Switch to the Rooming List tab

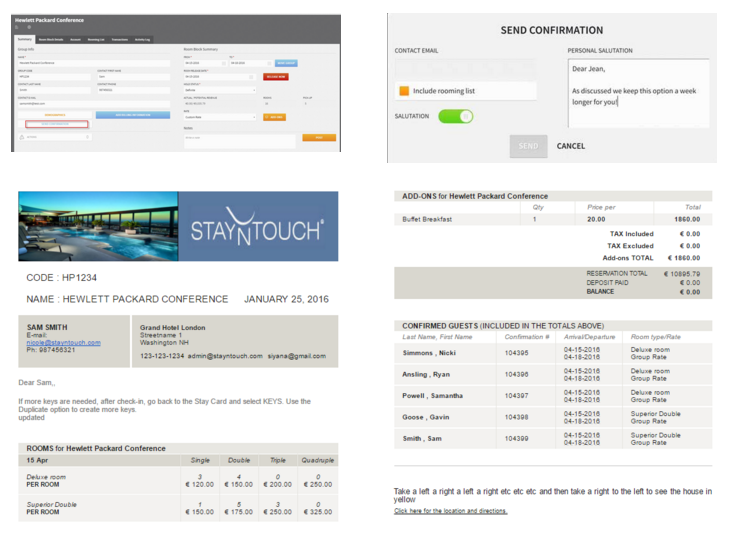click(96, 40)
